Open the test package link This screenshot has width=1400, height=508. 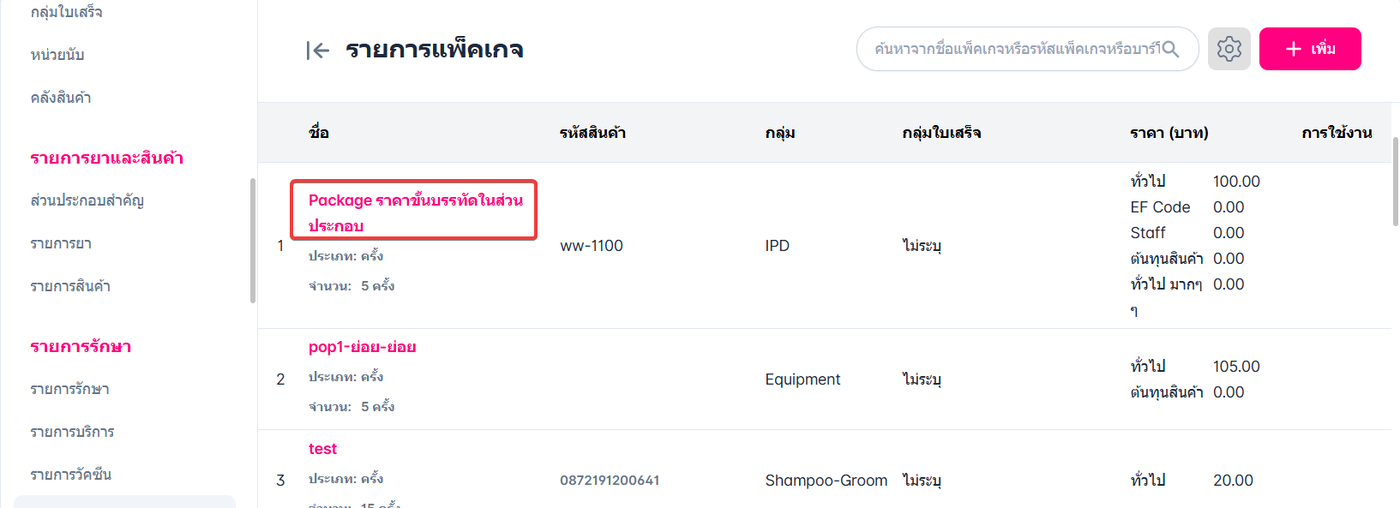(x=323, y=449)
